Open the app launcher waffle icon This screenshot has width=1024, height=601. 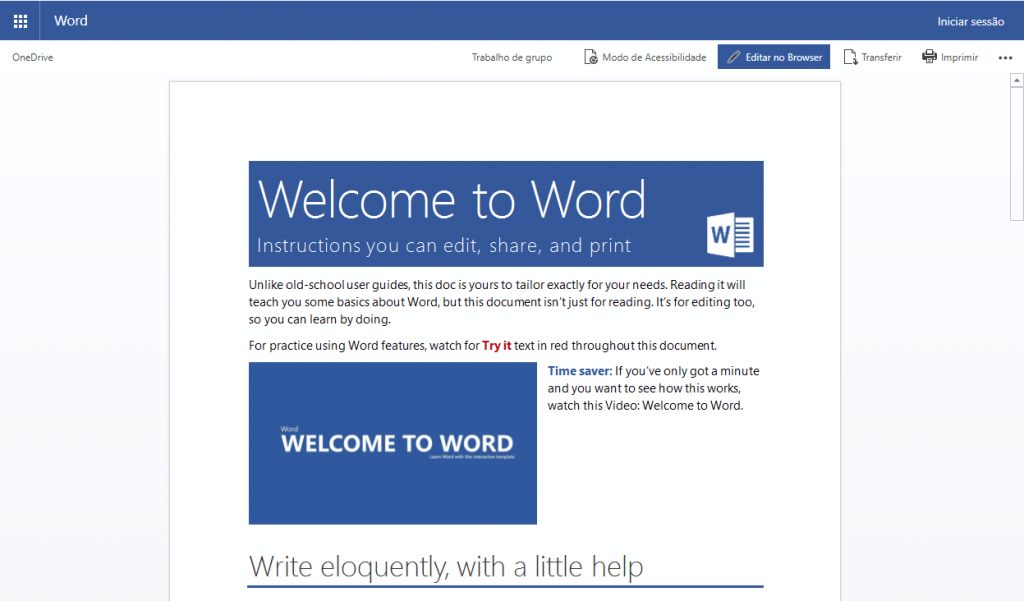20,21
